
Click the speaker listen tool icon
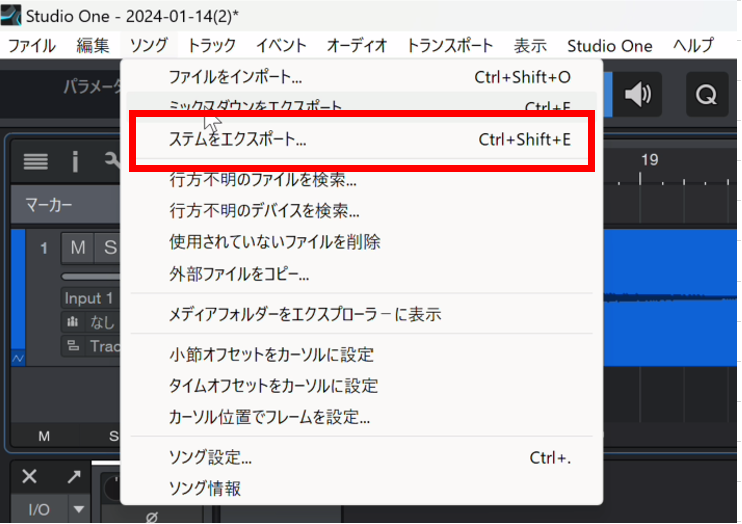point(637,94)
